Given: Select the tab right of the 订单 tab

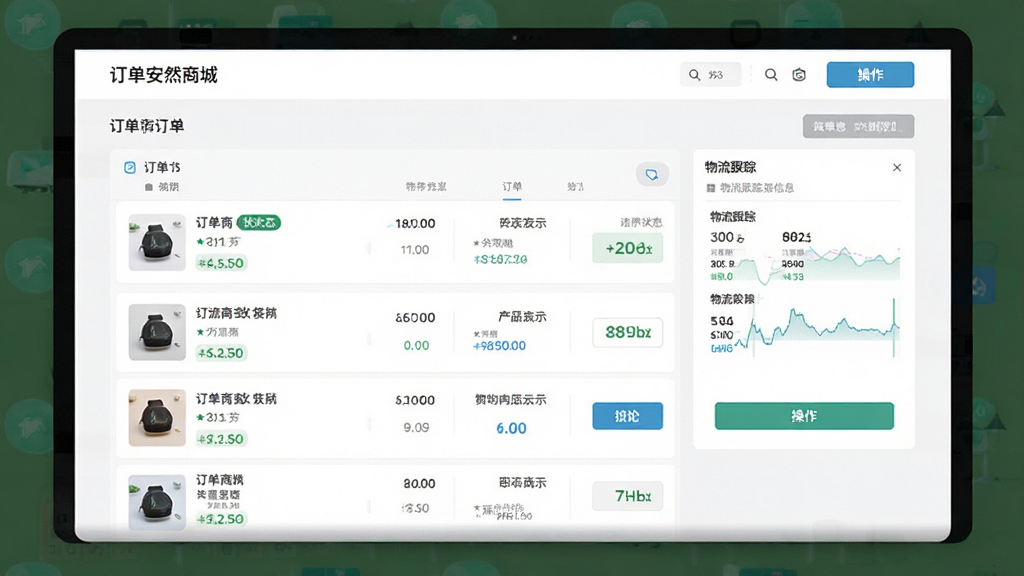Looking at the screenshot, I should [575, 187].
